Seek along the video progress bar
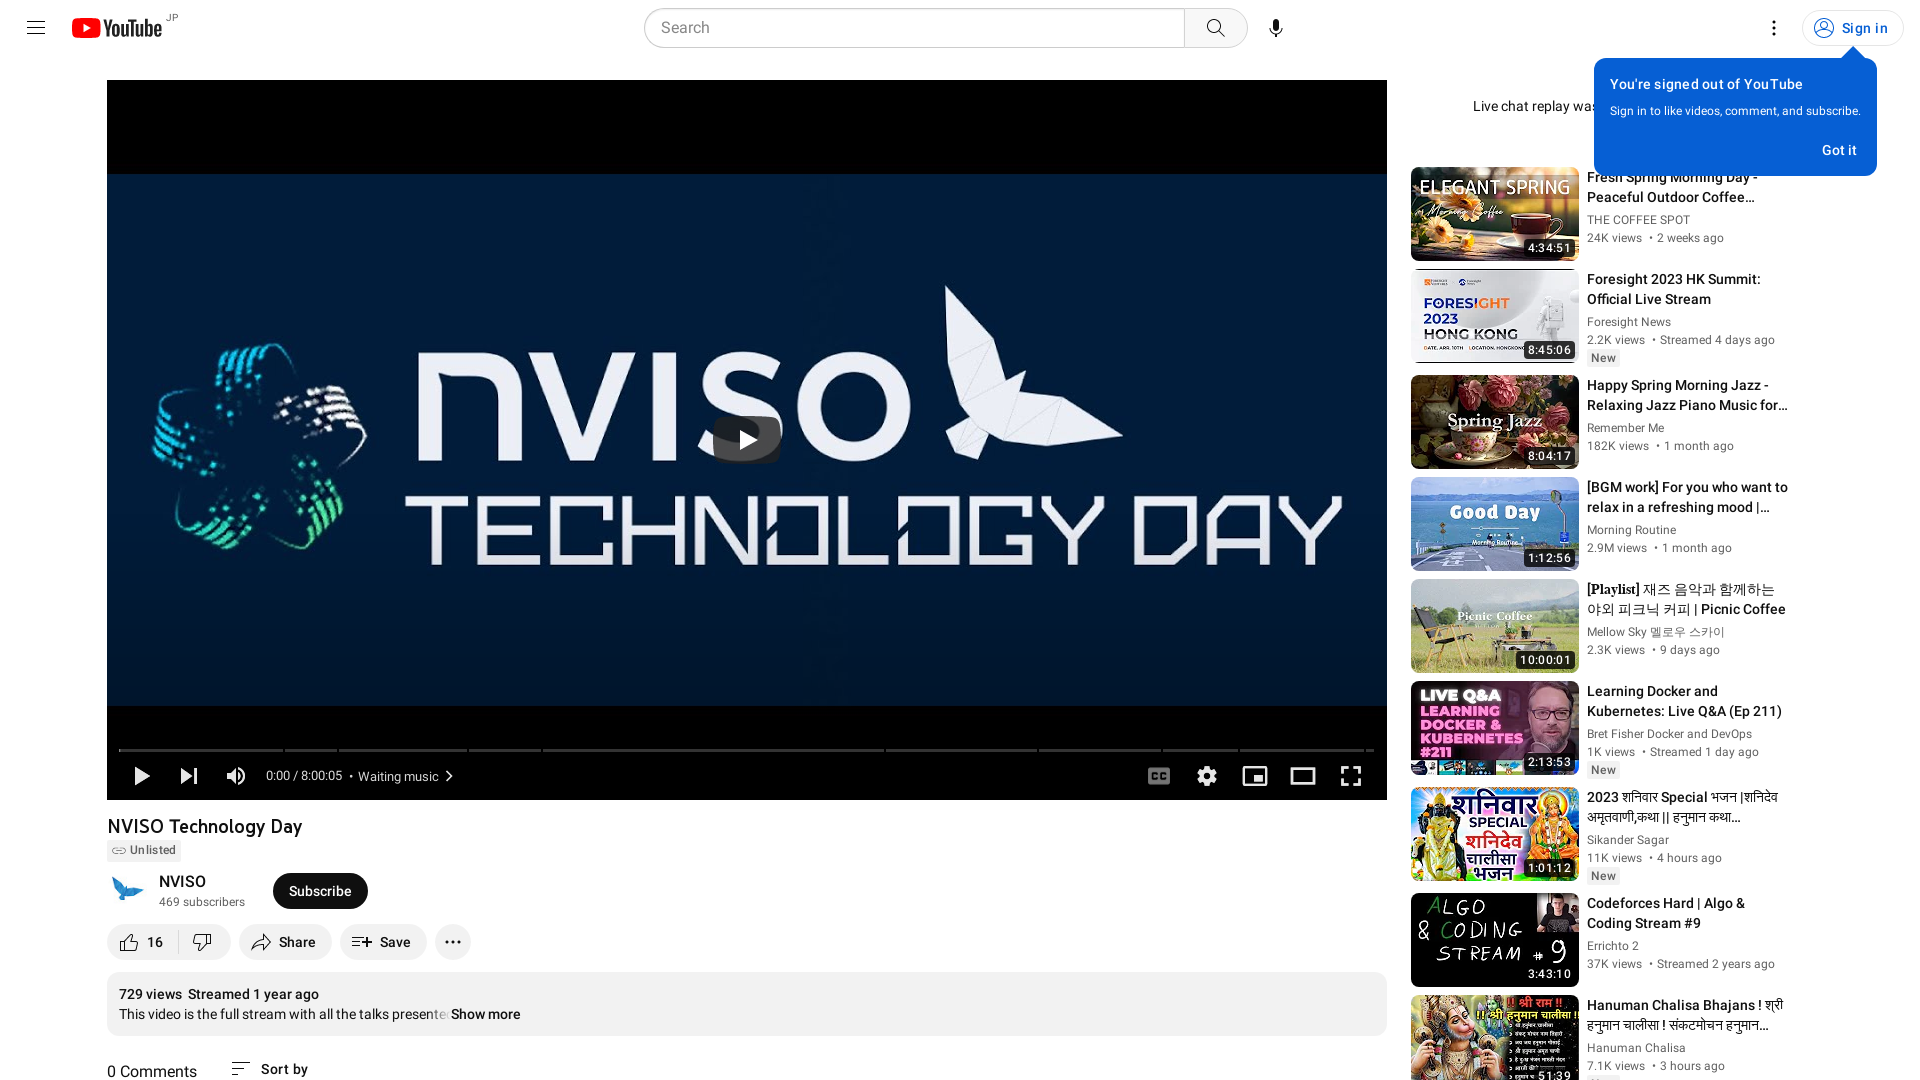The width and height of the screenshot is (1920, 1080). point(746,750)
